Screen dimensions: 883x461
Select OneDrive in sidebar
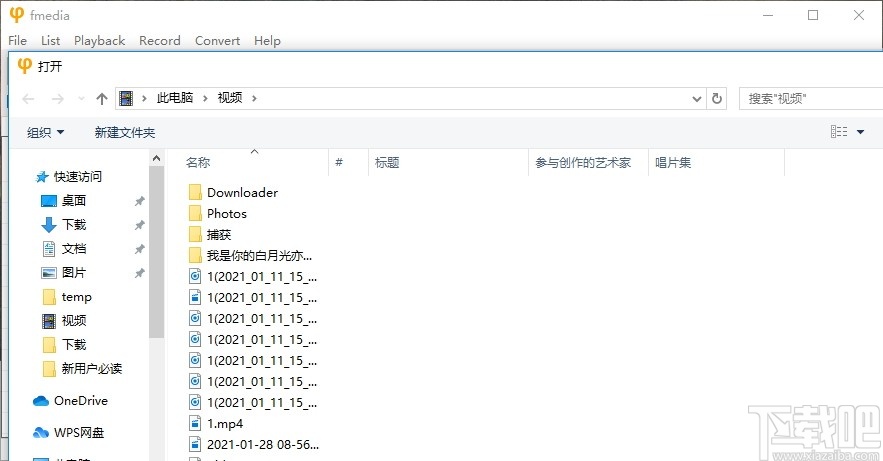pos(81,401)
